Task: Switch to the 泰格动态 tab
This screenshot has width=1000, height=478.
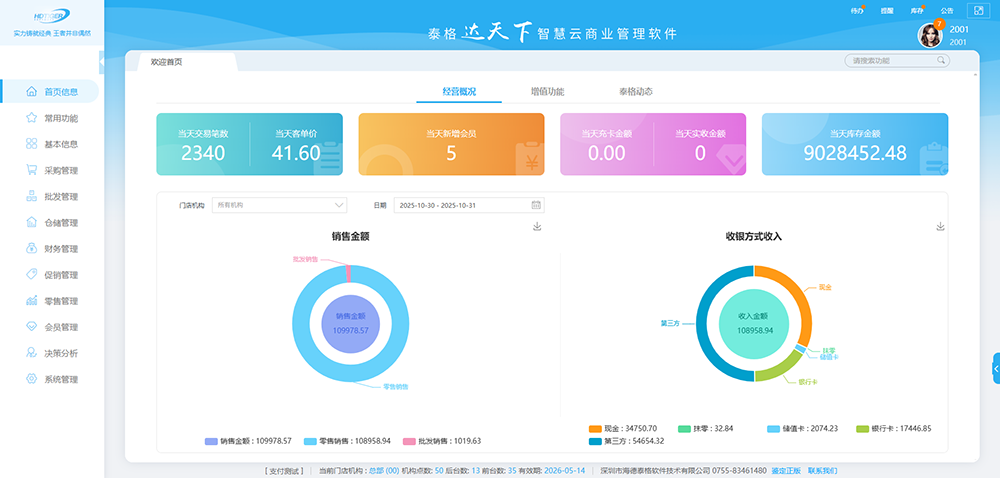Action: (635, 92)
